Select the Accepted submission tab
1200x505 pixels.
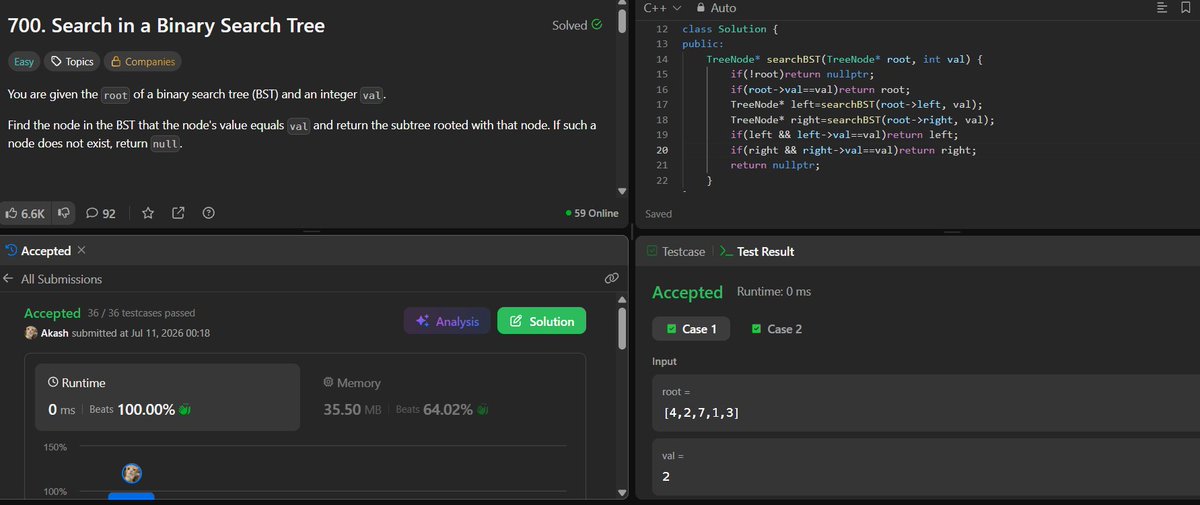tap(38, 251)
